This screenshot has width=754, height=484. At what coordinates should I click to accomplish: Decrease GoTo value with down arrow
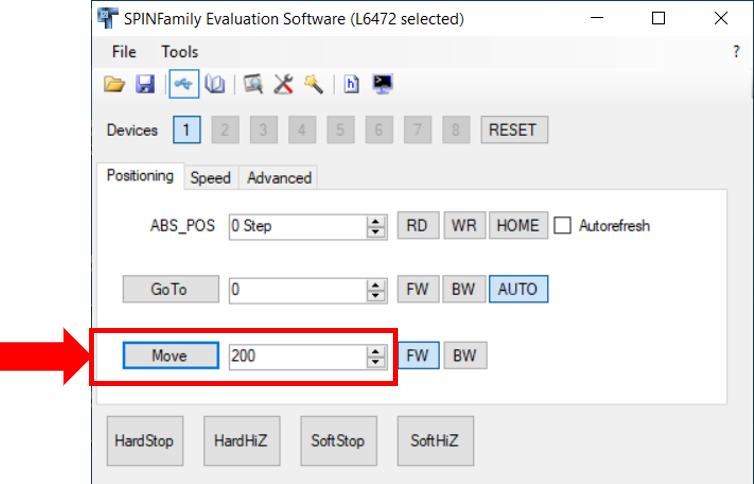pyautogui.click(x=376, y=296)
